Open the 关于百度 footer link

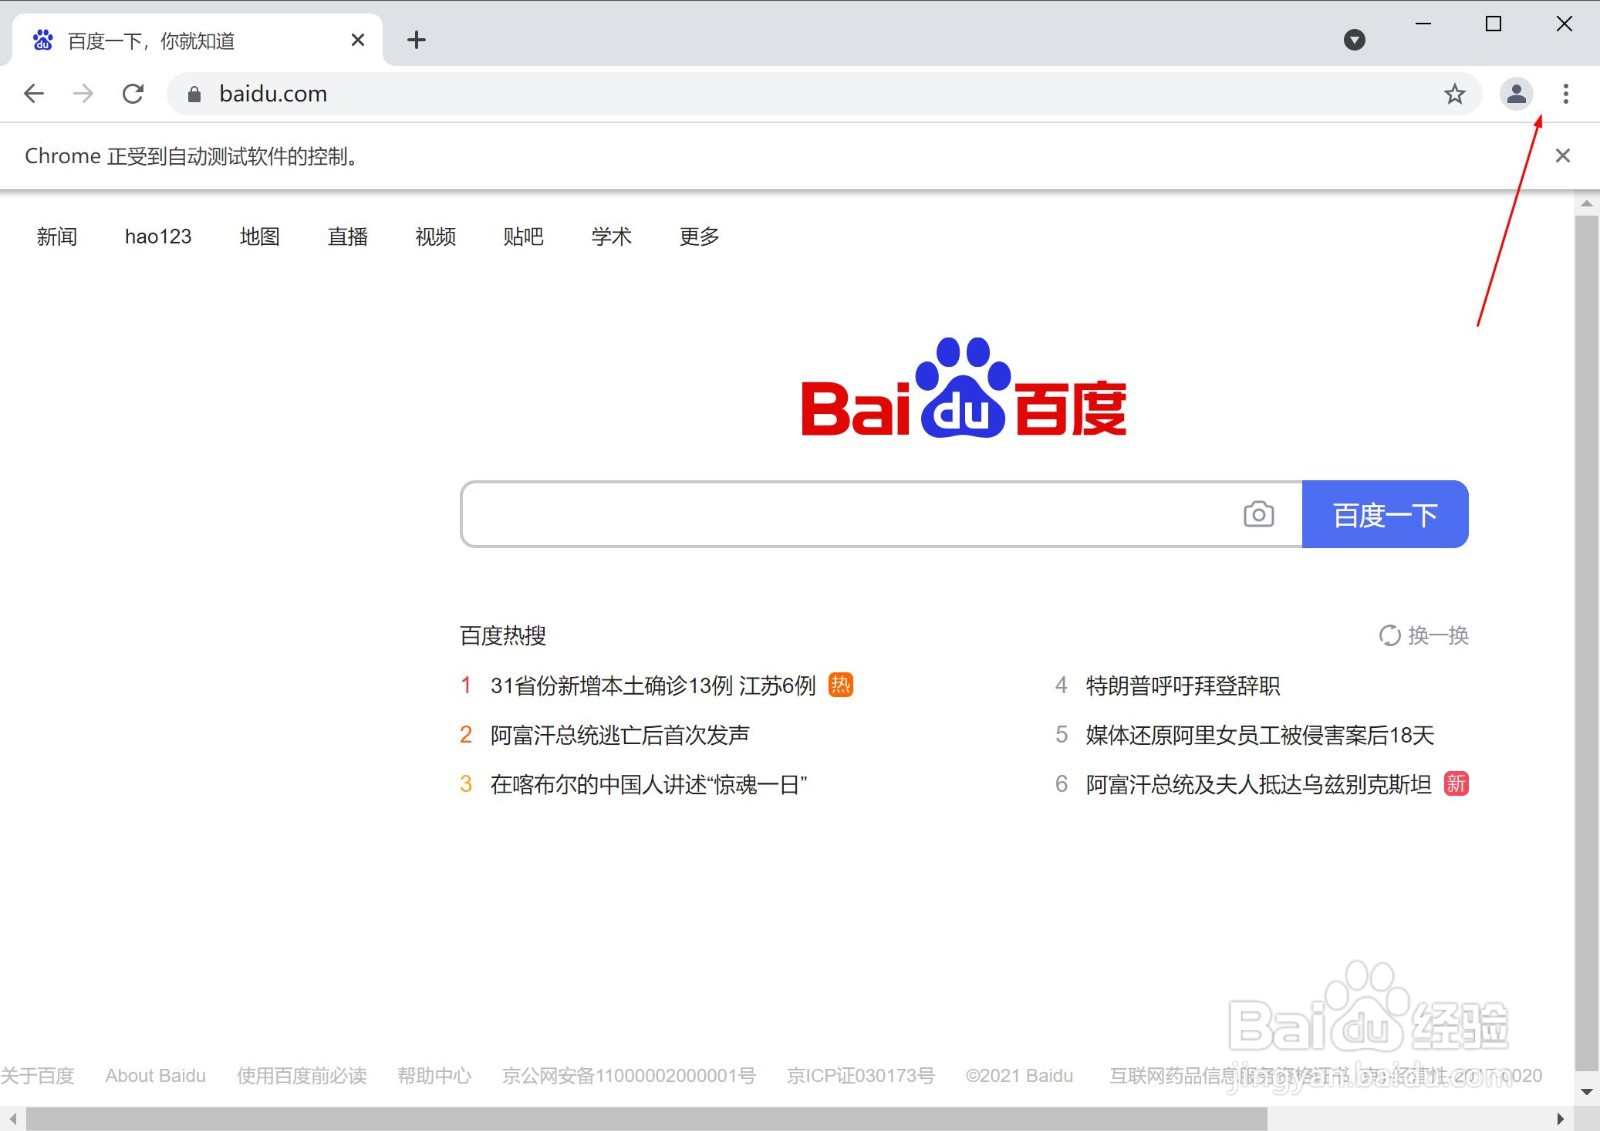click(x=38, y=1076)
